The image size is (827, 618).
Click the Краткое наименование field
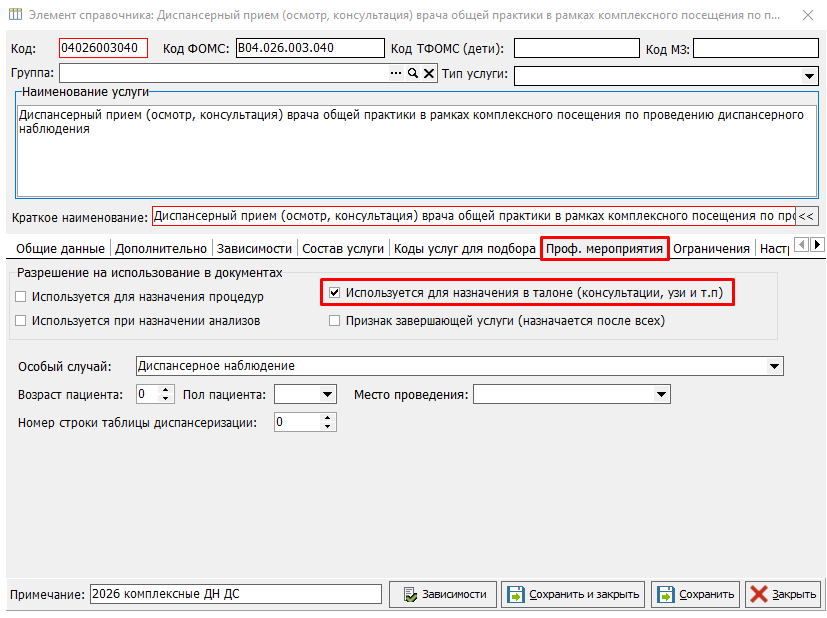(x=474, y=216)
